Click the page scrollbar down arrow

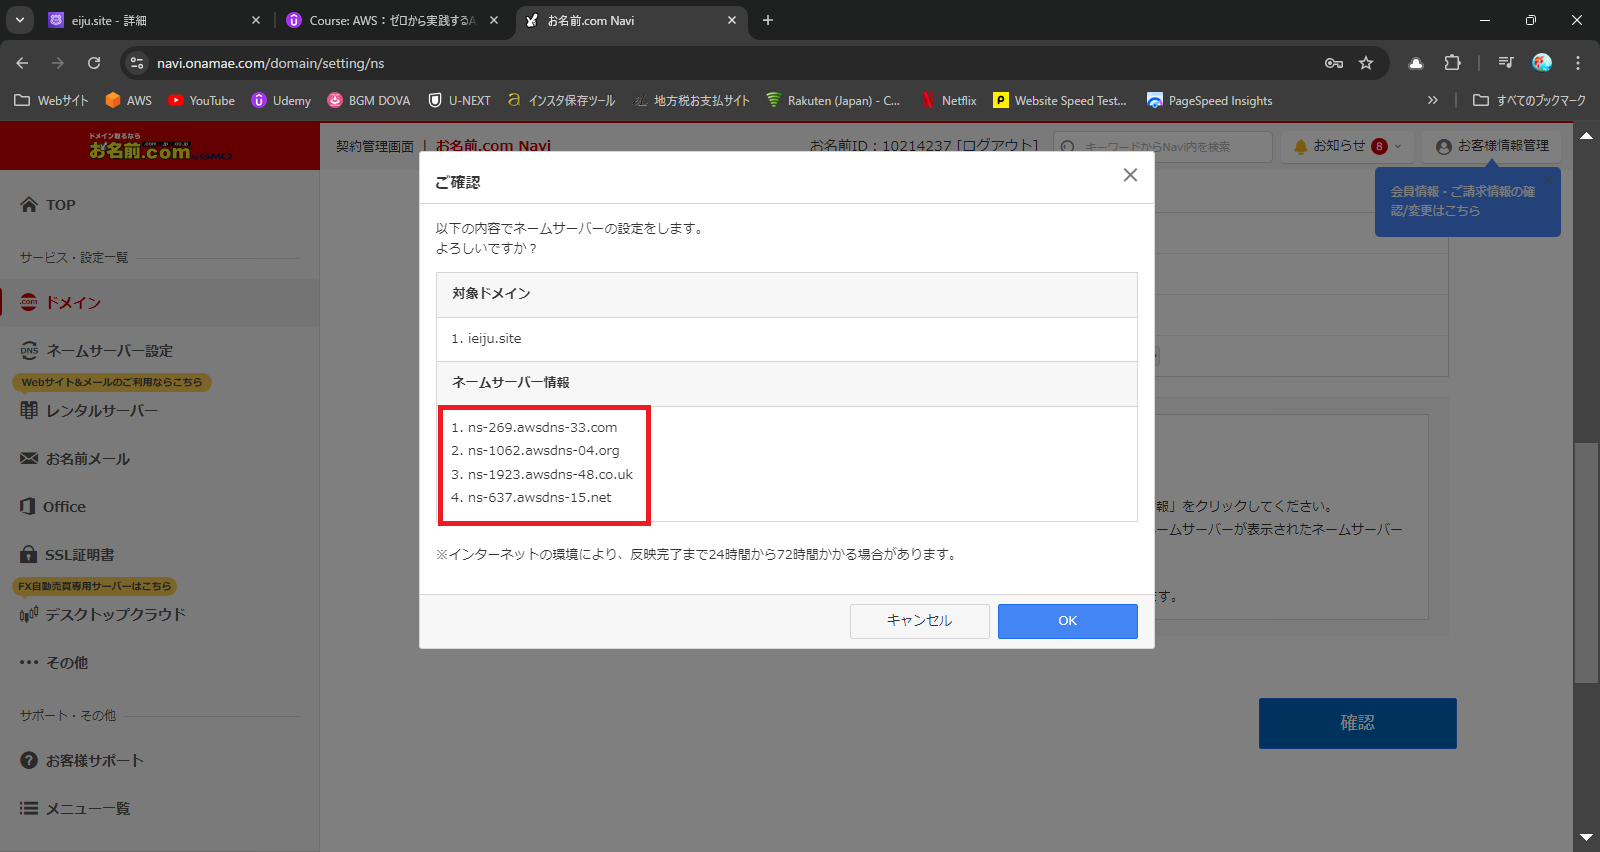coord(1586,837)
